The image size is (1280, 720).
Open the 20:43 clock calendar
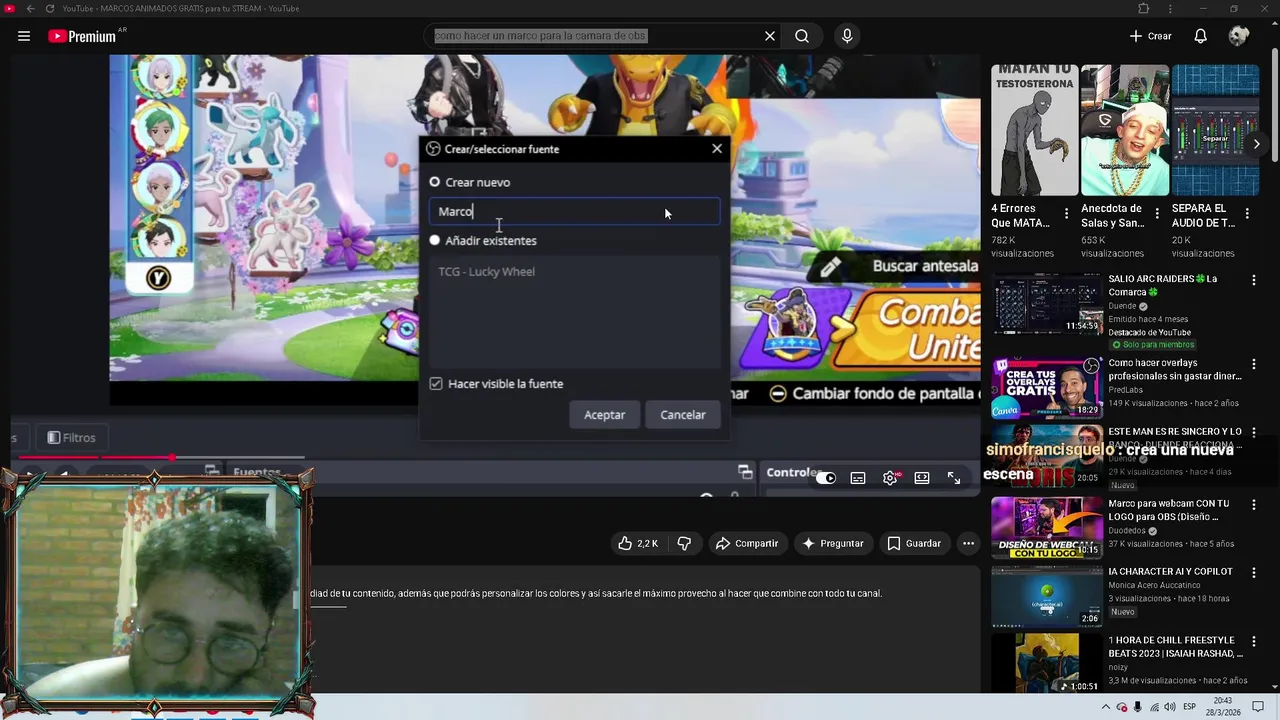click(x=1222, y=706)
